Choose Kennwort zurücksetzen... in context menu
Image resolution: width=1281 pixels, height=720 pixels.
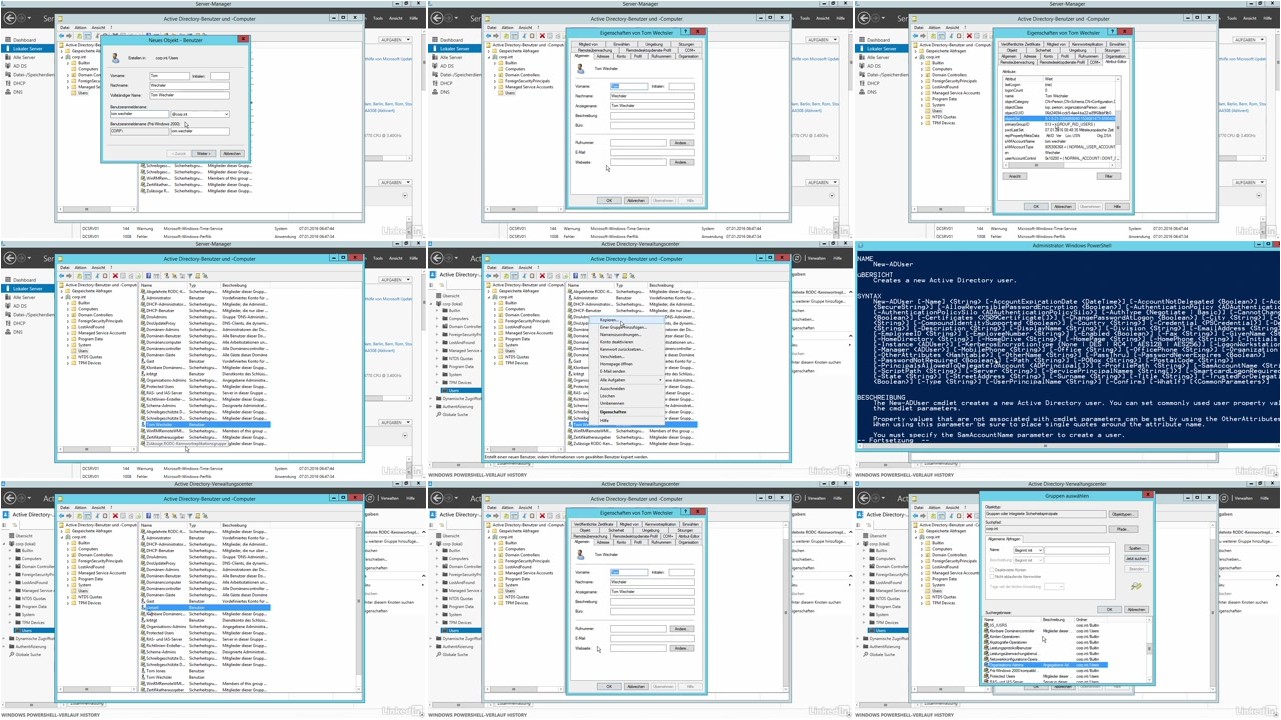tap(626, 349)
